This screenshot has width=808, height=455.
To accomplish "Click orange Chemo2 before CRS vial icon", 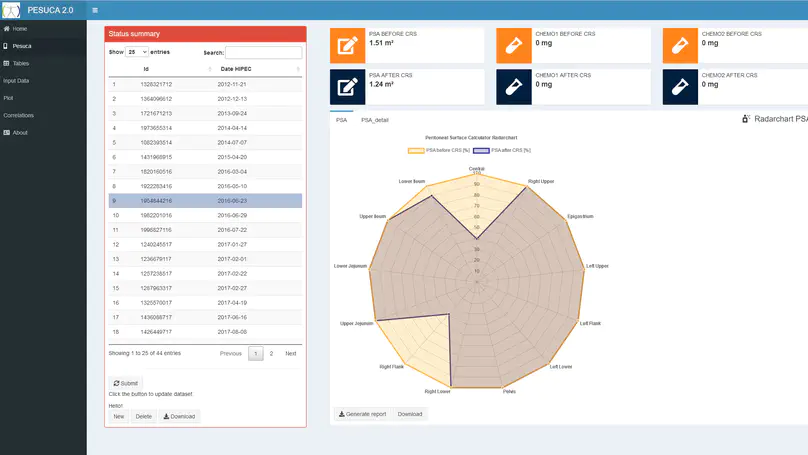I will (x=680, y=46).
